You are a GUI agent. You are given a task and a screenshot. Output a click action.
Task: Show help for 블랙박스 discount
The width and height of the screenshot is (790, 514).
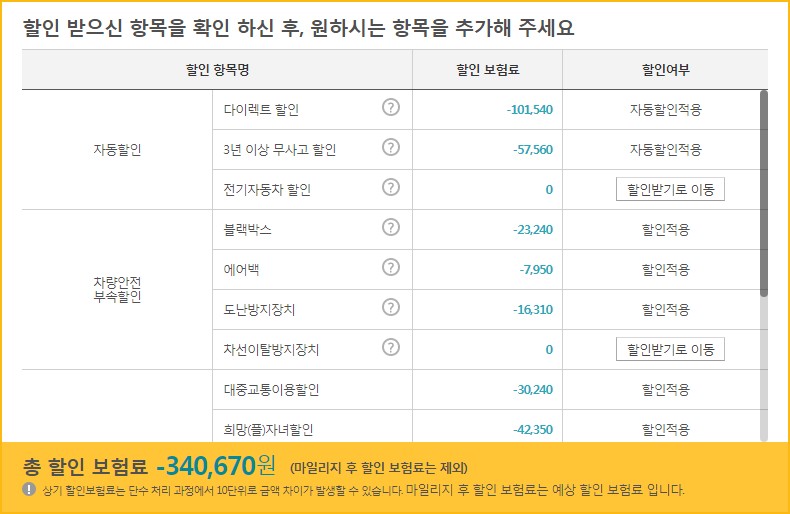(390, 227)
